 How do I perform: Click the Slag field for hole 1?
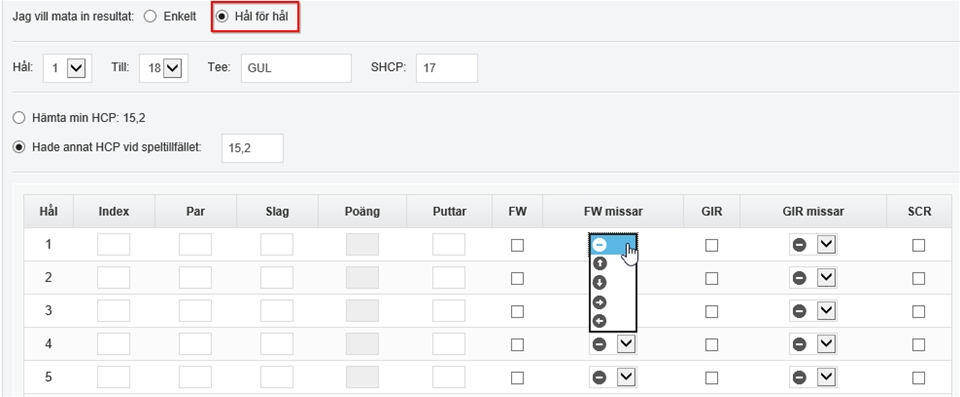pos(277,244)
